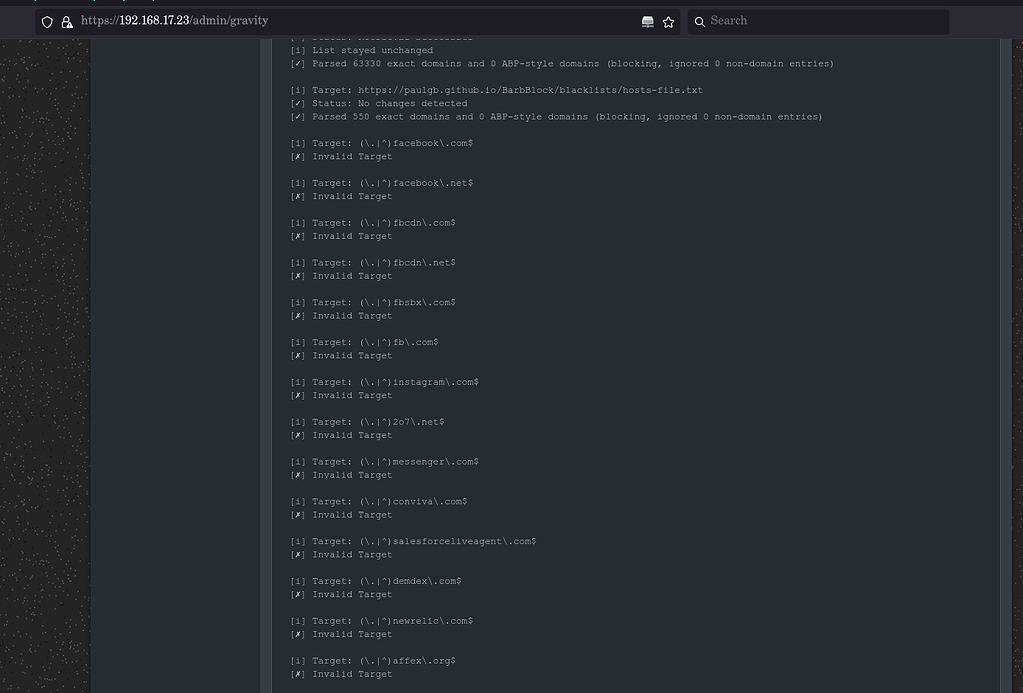This screenshot has width=1023, height=693.
Task: Click the red ✗ beside newrelic.com Invalid Target
Action: [x=297, y=634]
